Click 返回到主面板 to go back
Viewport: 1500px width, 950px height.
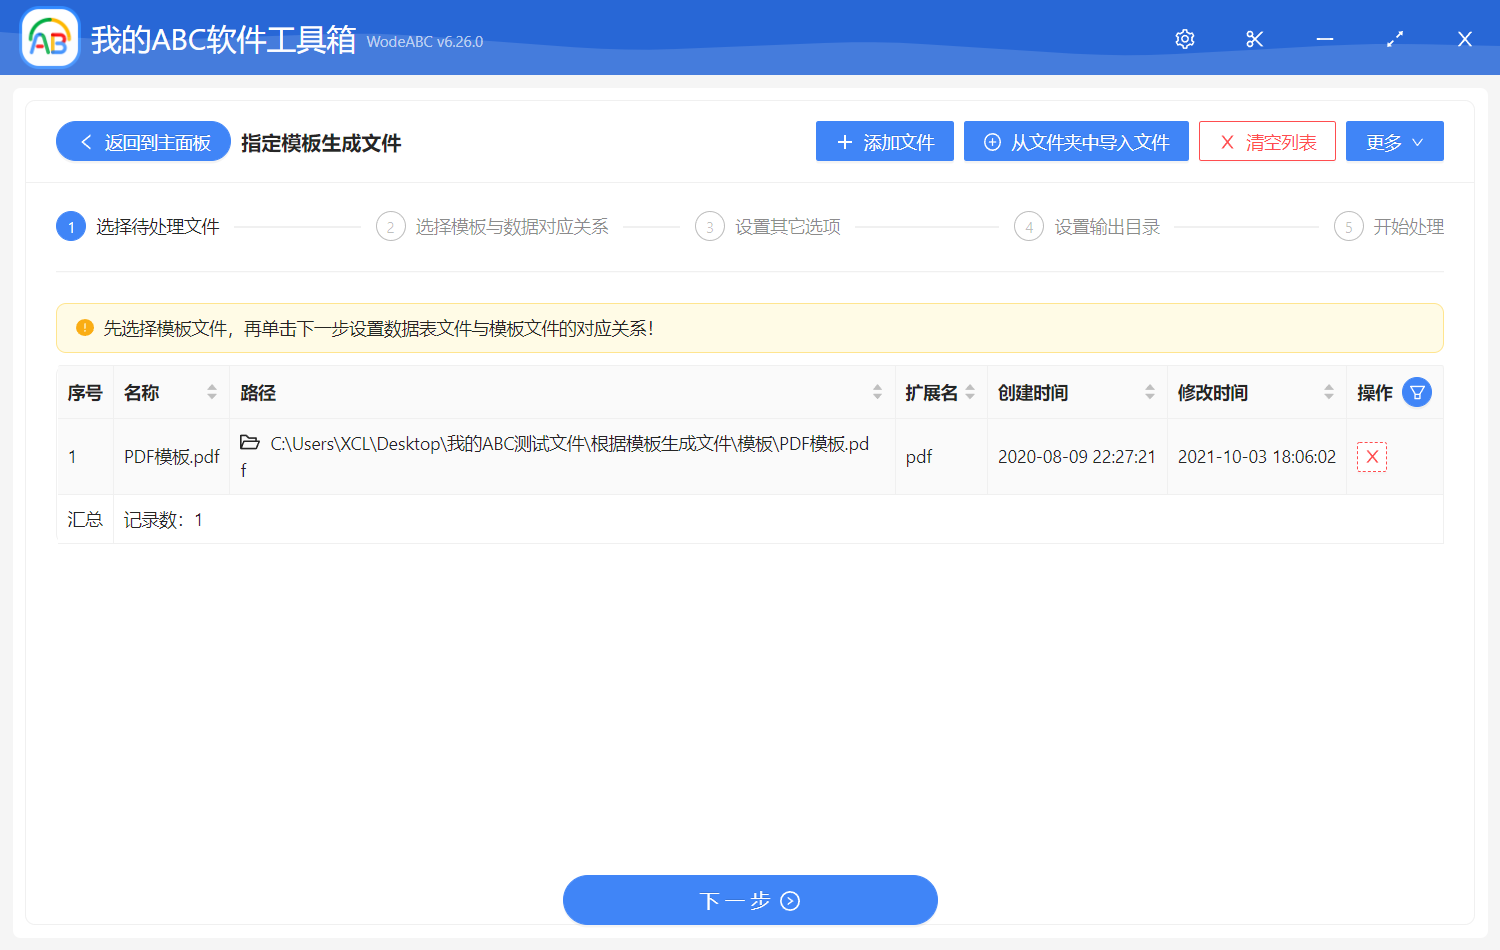point(142,141)
